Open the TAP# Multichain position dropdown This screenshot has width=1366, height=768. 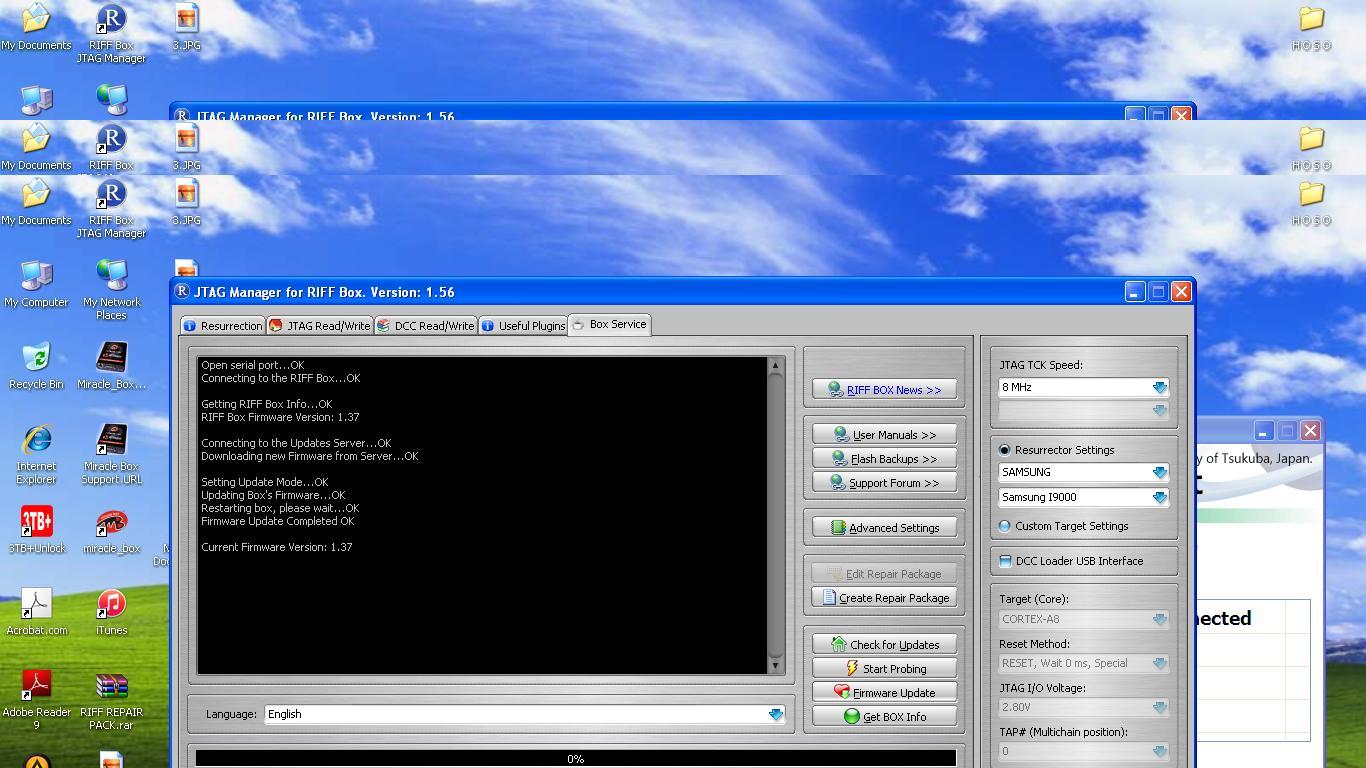tap(1084, 751)
